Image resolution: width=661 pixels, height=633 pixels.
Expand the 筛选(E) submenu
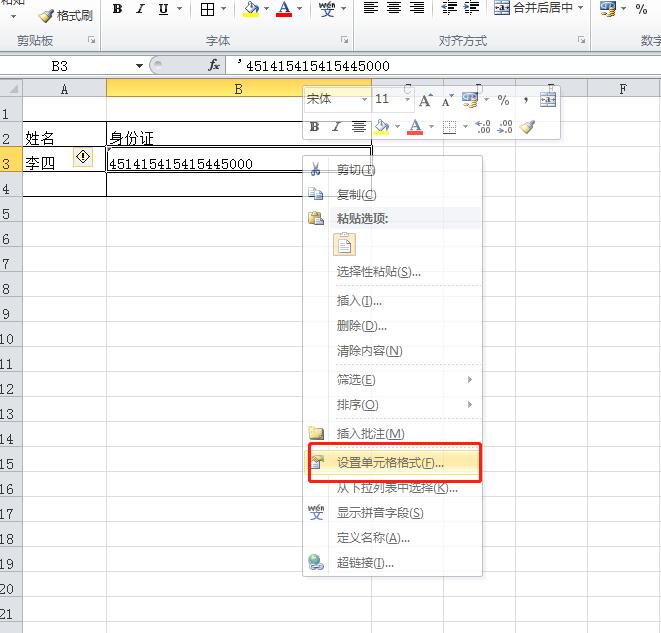pyautogui.click(x=393, y=380)
